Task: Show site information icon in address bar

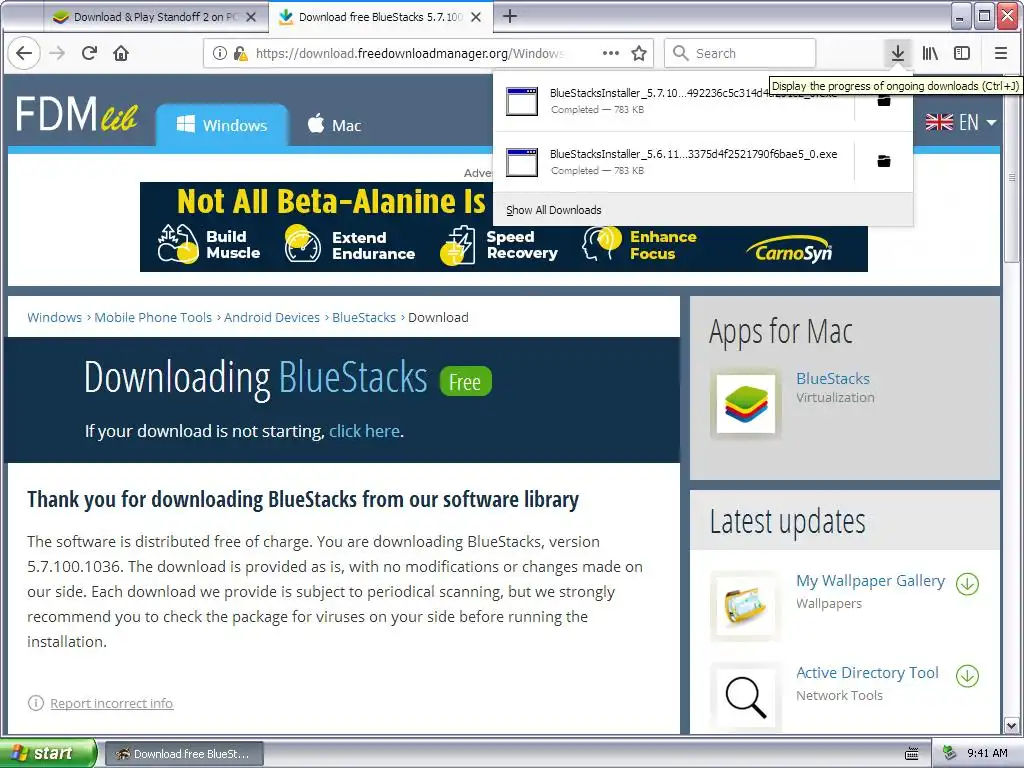Action: coord(220,53)
